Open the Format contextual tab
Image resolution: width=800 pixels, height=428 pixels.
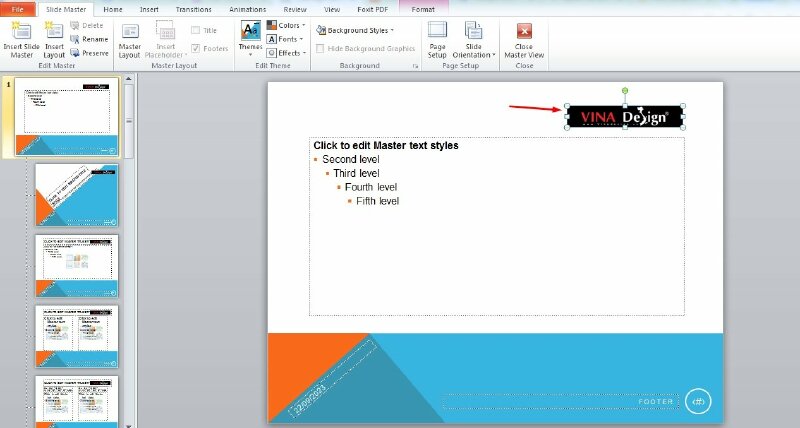pos(423,9)
